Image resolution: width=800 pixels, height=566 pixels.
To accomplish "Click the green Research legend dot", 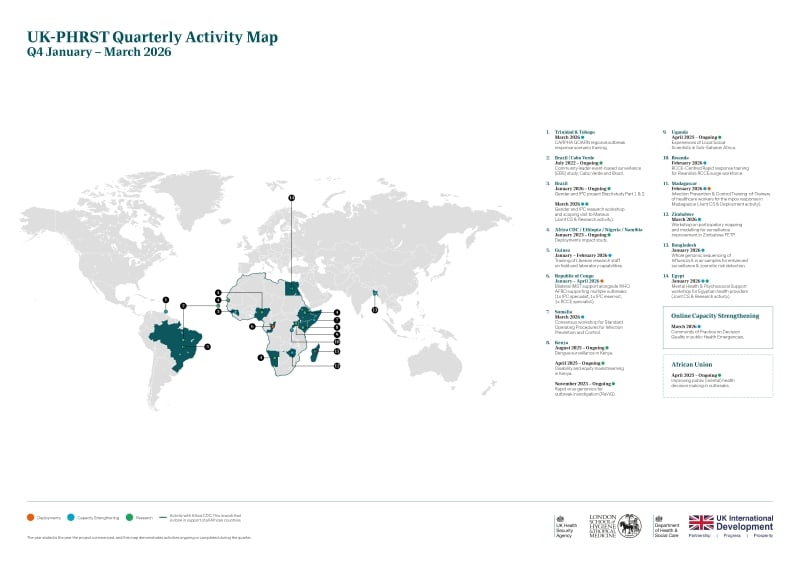I will coord(130,518).
